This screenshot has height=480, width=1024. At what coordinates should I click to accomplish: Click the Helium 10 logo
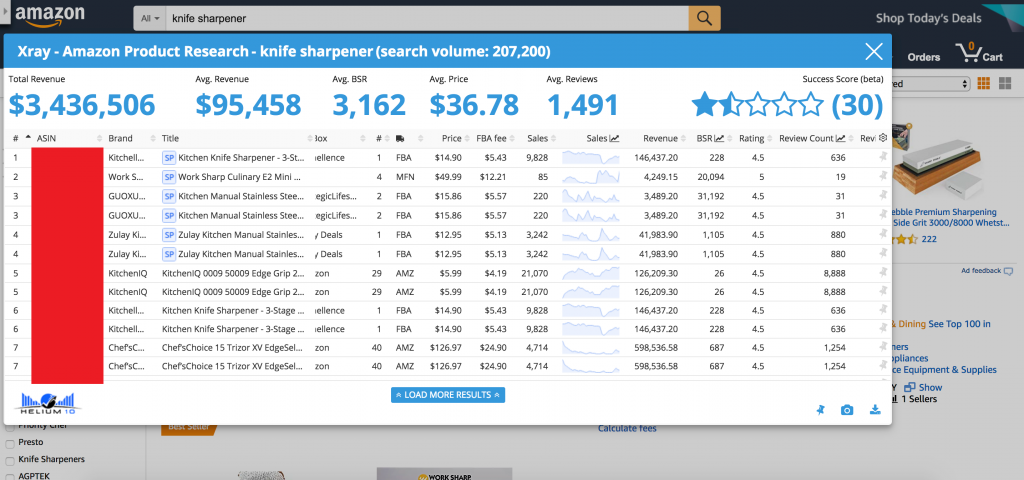coord(49,402)
